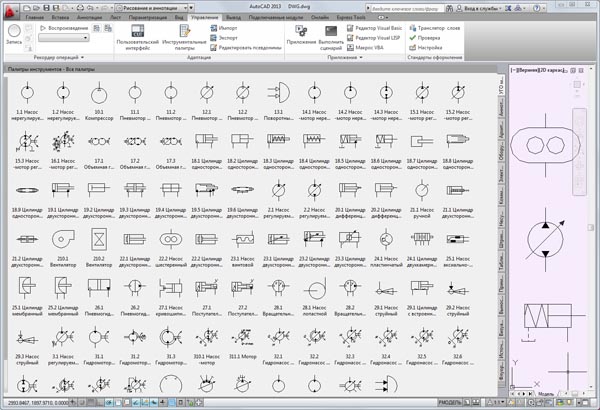Click the Экспорт button

tap(225, 37)
